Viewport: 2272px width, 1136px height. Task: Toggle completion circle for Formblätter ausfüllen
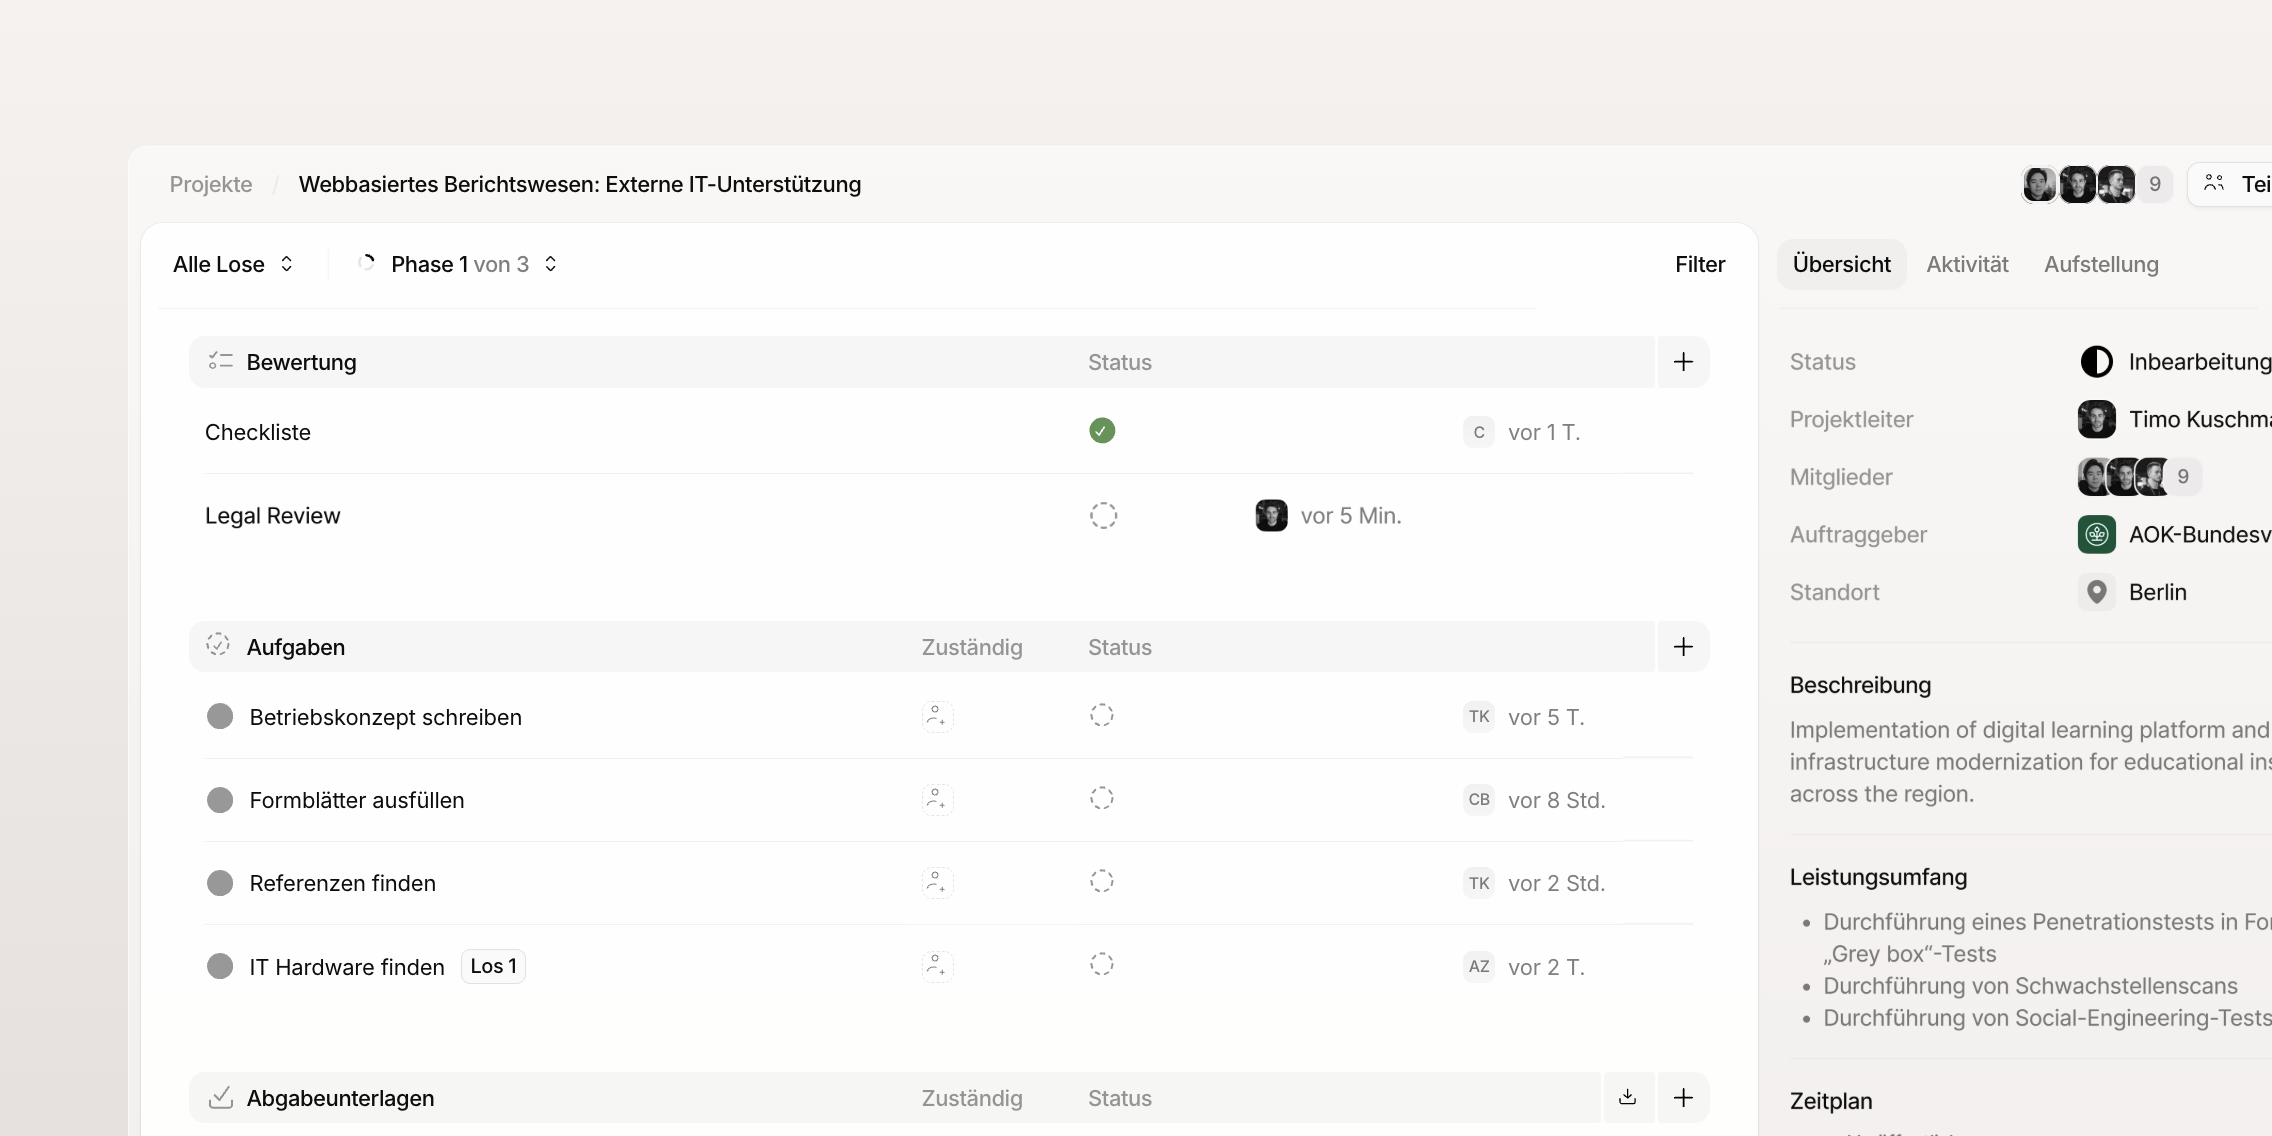tap(220, 800)
